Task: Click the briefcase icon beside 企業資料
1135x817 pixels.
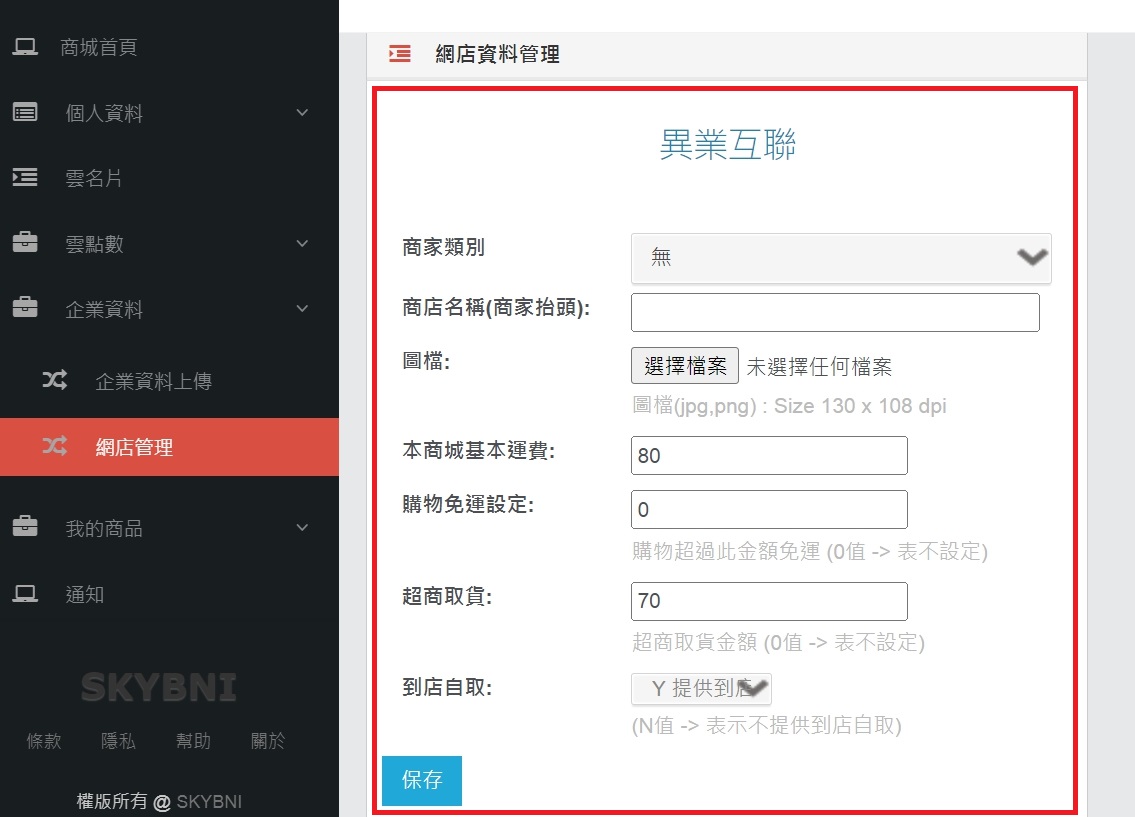Action: 25,309
